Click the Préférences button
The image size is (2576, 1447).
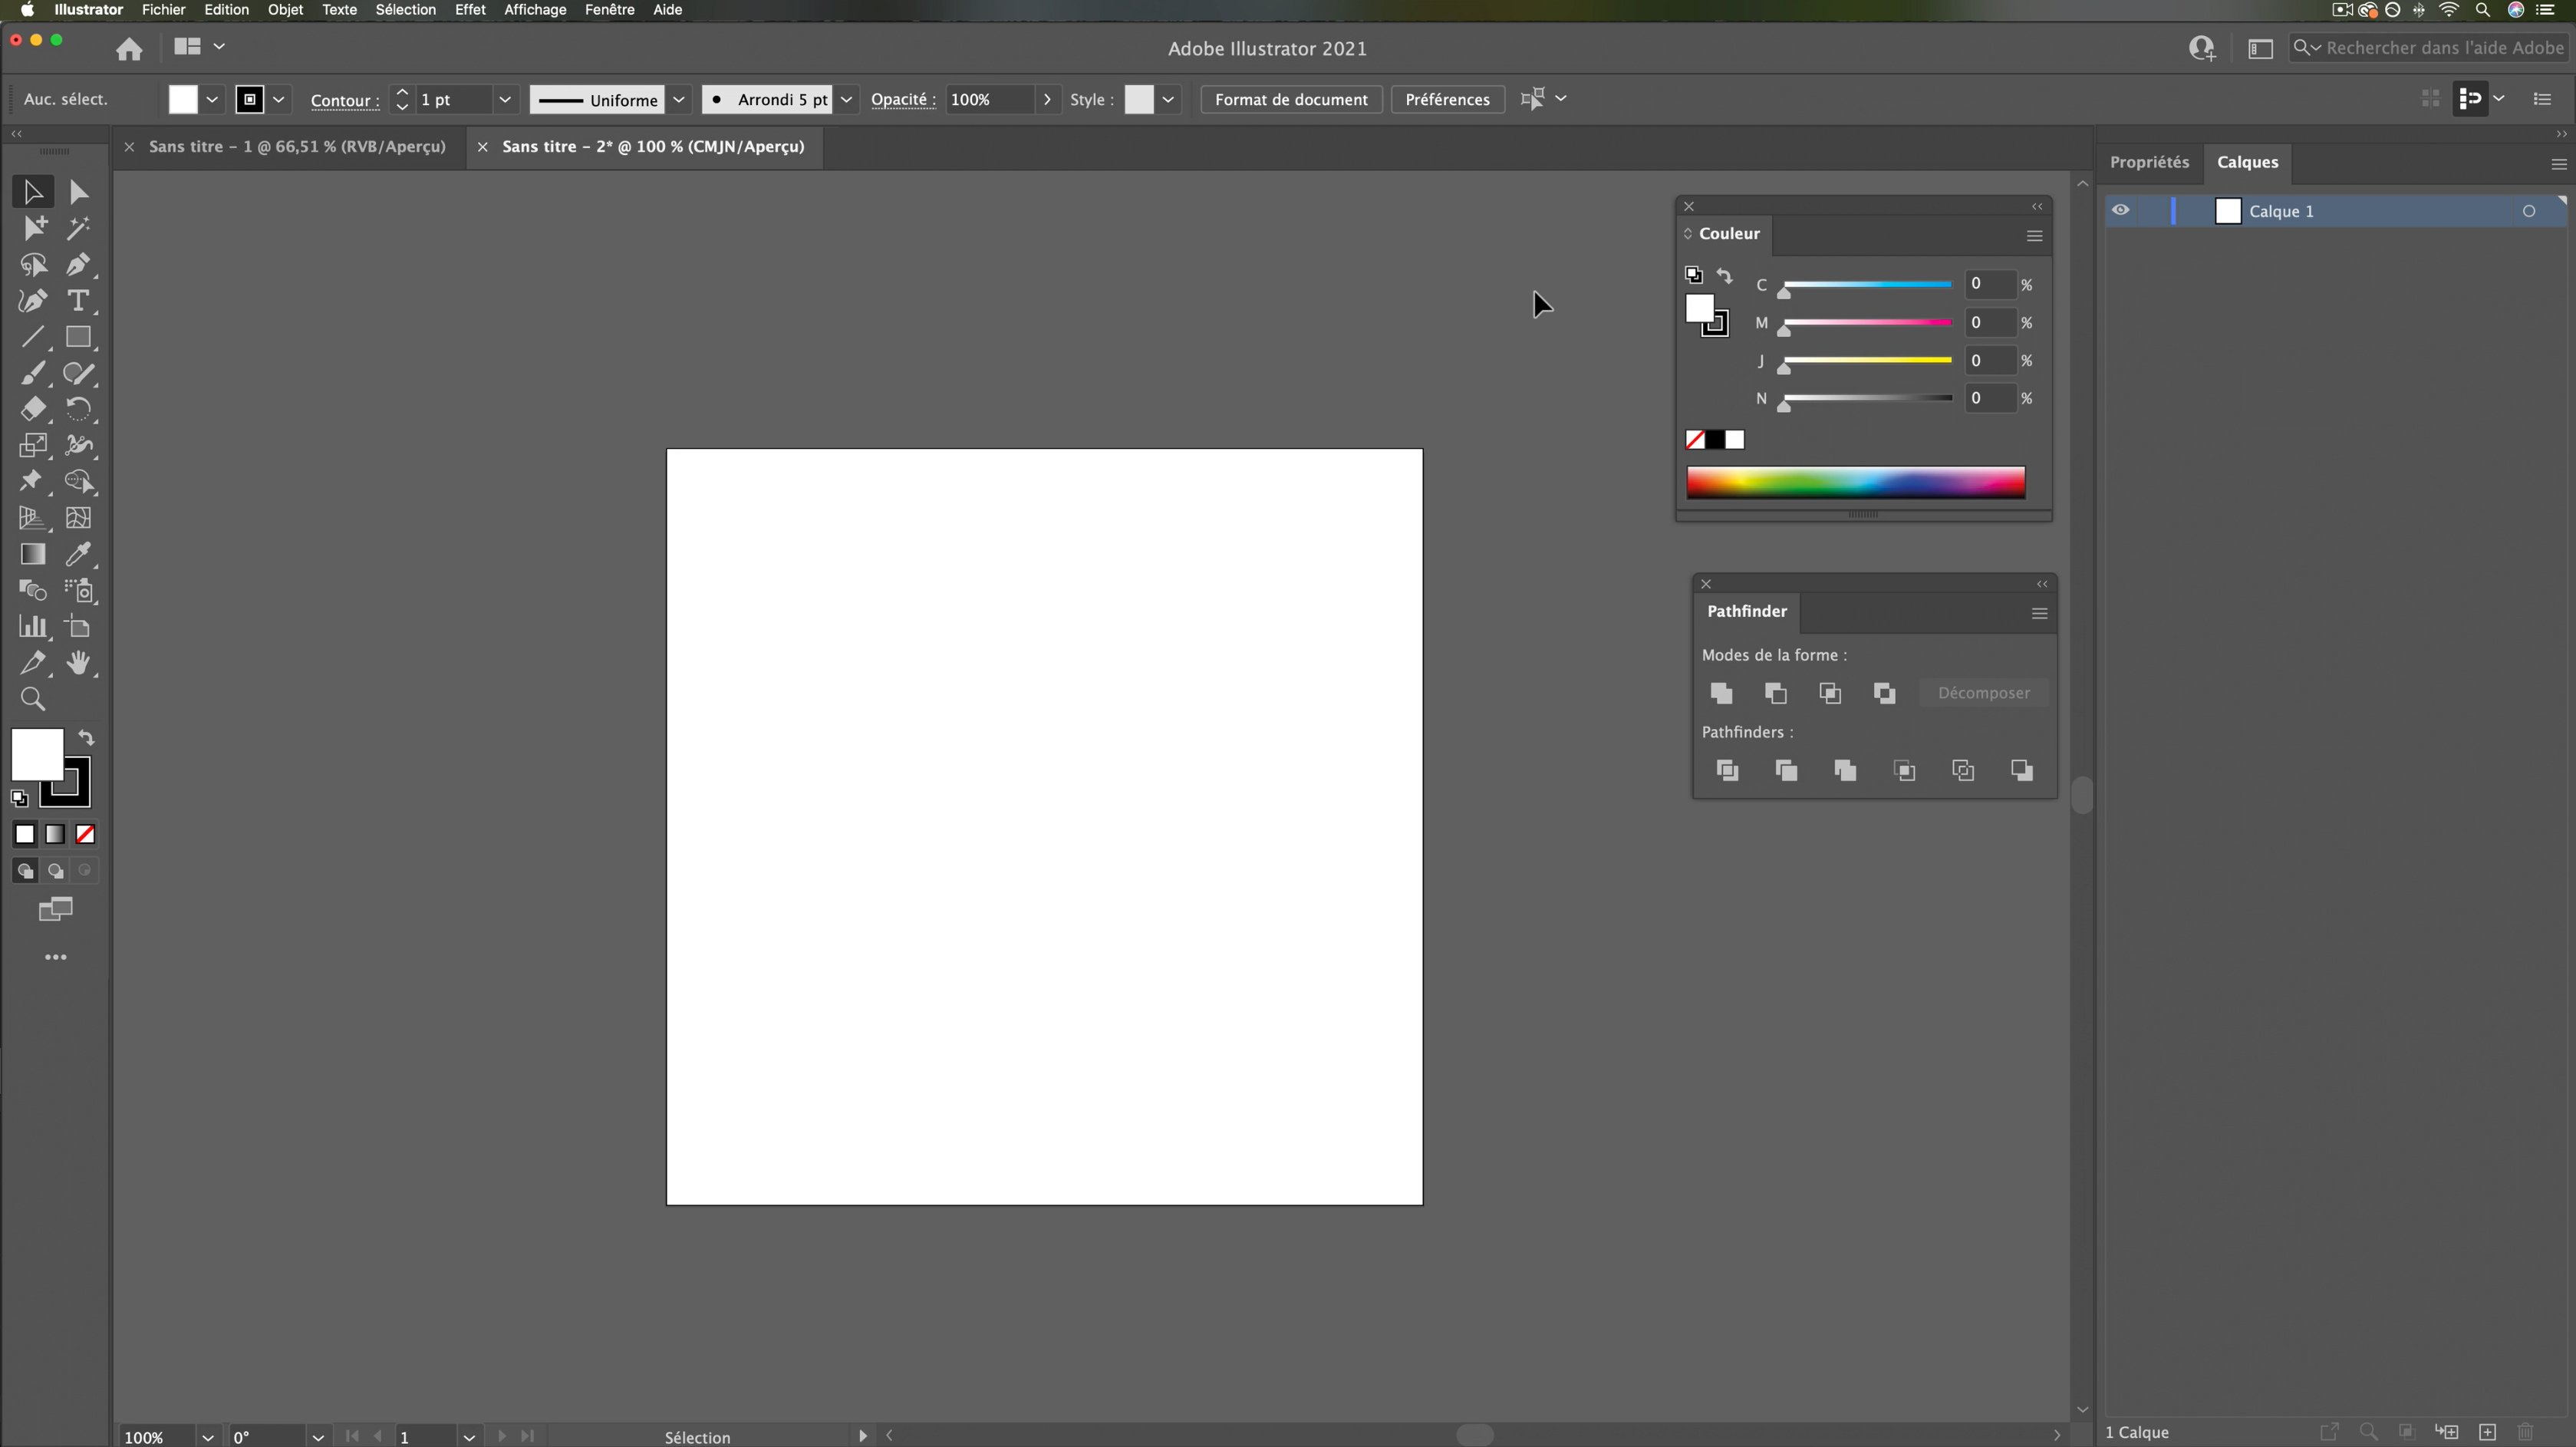pyautogui.click(x=1446, y=99)
